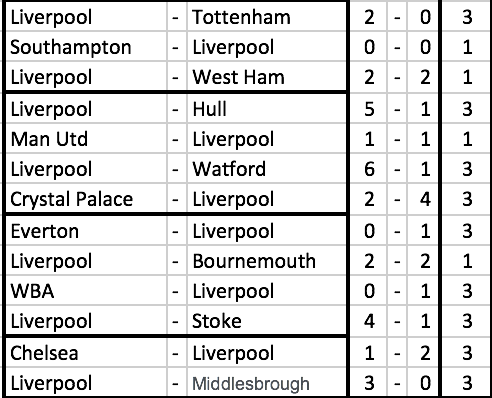492x398 pixels.
Task: Select home score 5 in Hull row
Action: (369, 109)
